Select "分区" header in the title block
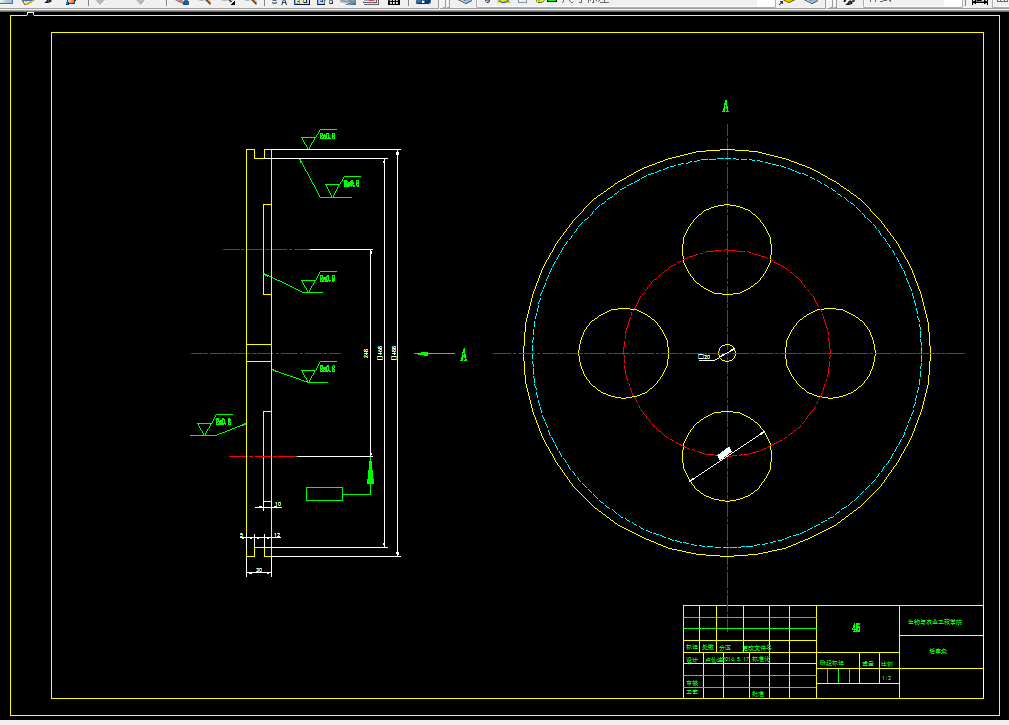 point(725,648)
